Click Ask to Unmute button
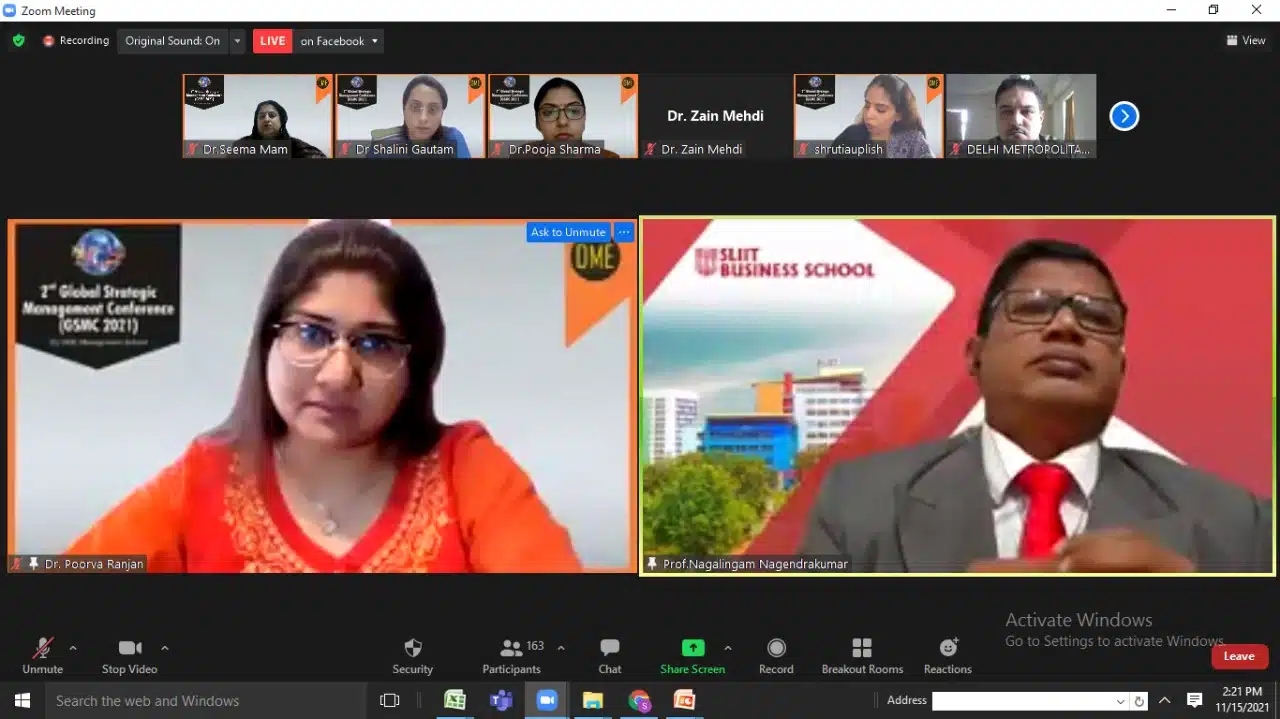Image resolution: width=1280 pixels, height=719 pixels. [568, 232]
